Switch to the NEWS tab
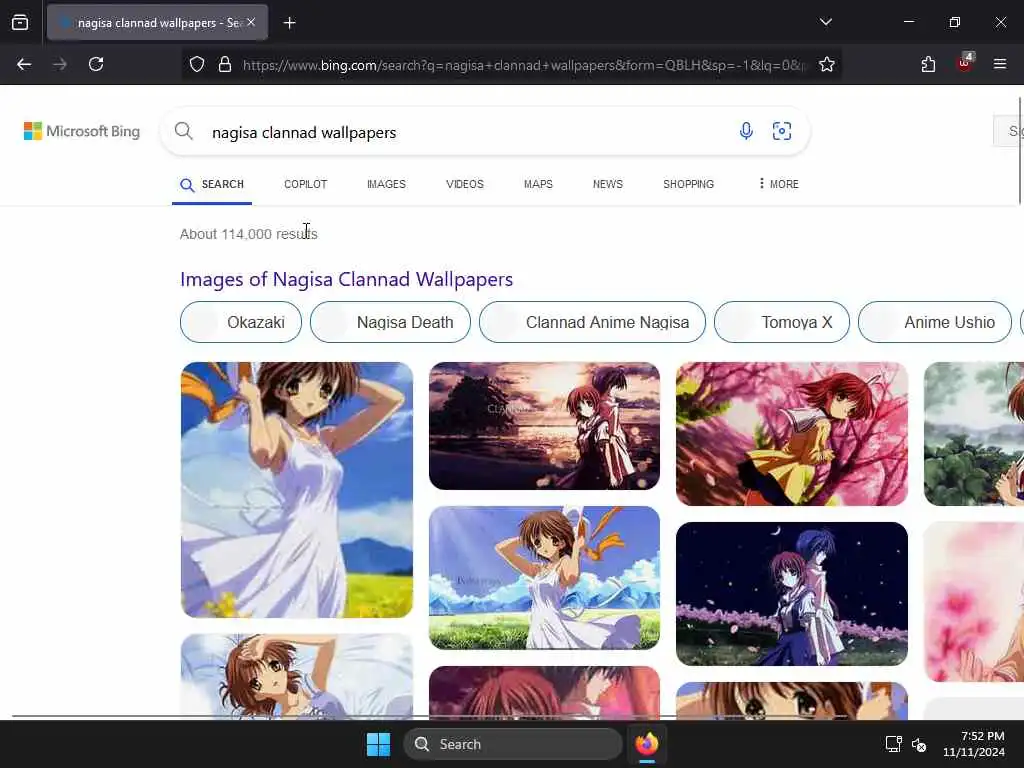Screen dimensions: 1024x768 coord(607,184)
